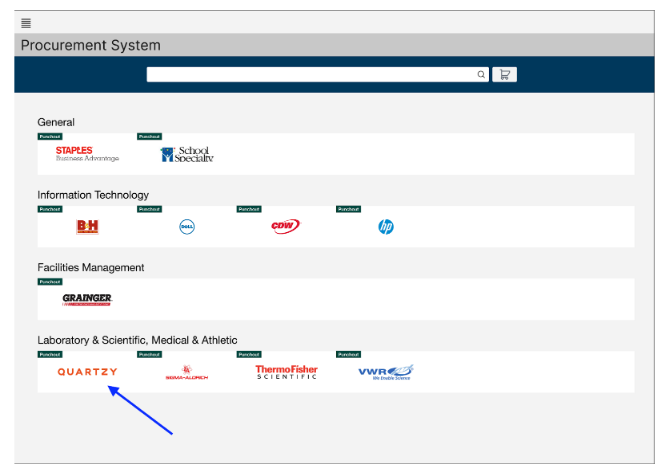Click the Punchout badge above B&H
The width and height of the screenshot is (666, 472).
50,209
